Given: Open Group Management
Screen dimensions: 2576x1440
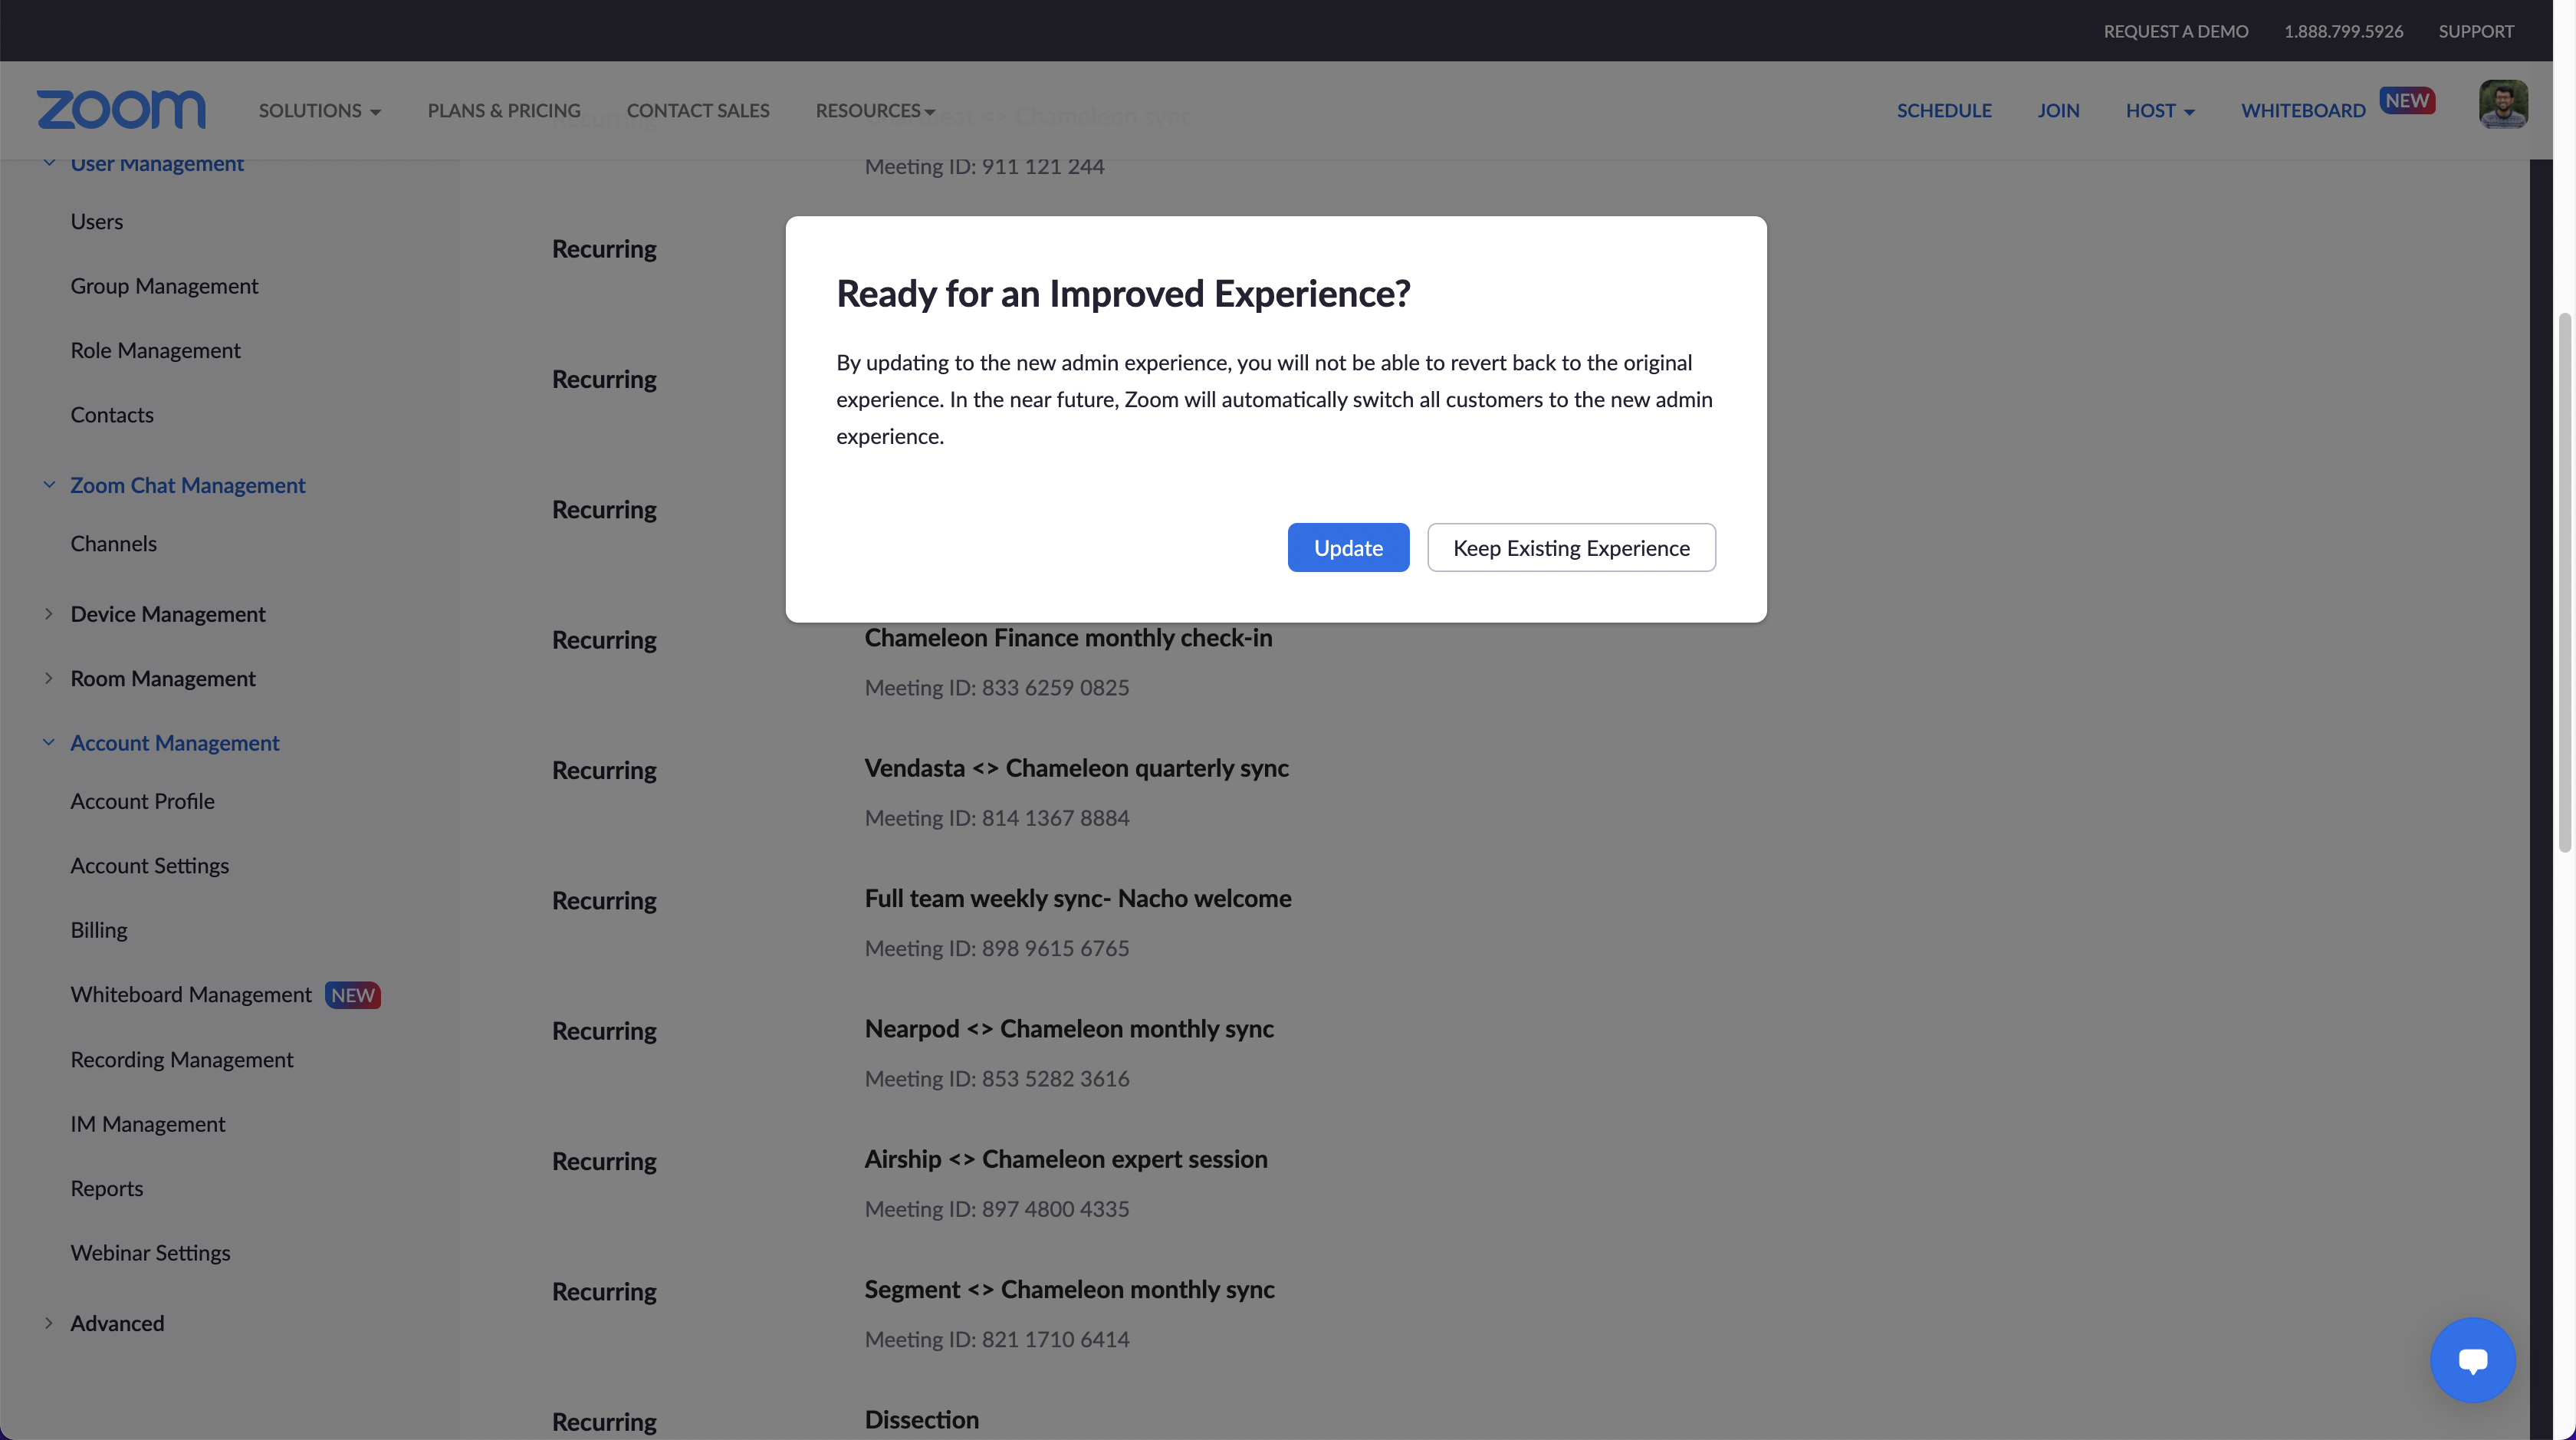Looking at the screenshot, I should (164, 286).
